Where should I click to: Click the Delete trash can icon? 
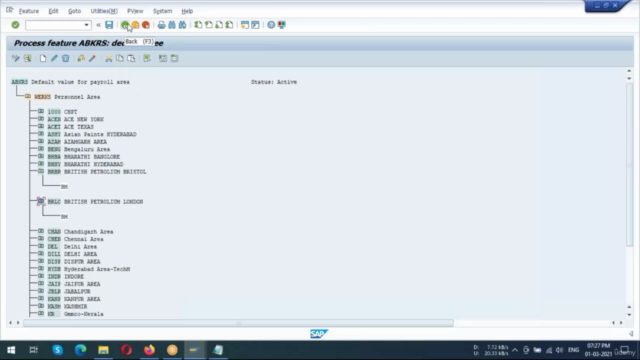coord(65,58)
